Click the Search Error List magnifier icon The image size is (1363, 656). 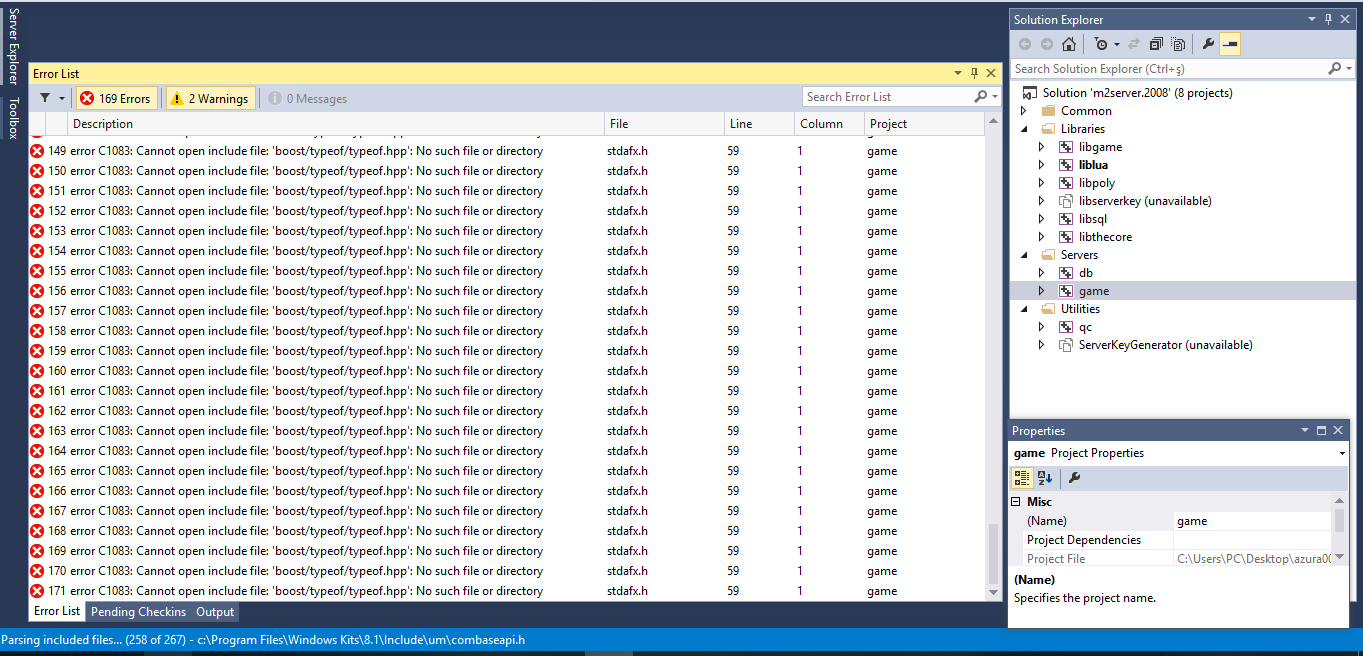point(980,97)
